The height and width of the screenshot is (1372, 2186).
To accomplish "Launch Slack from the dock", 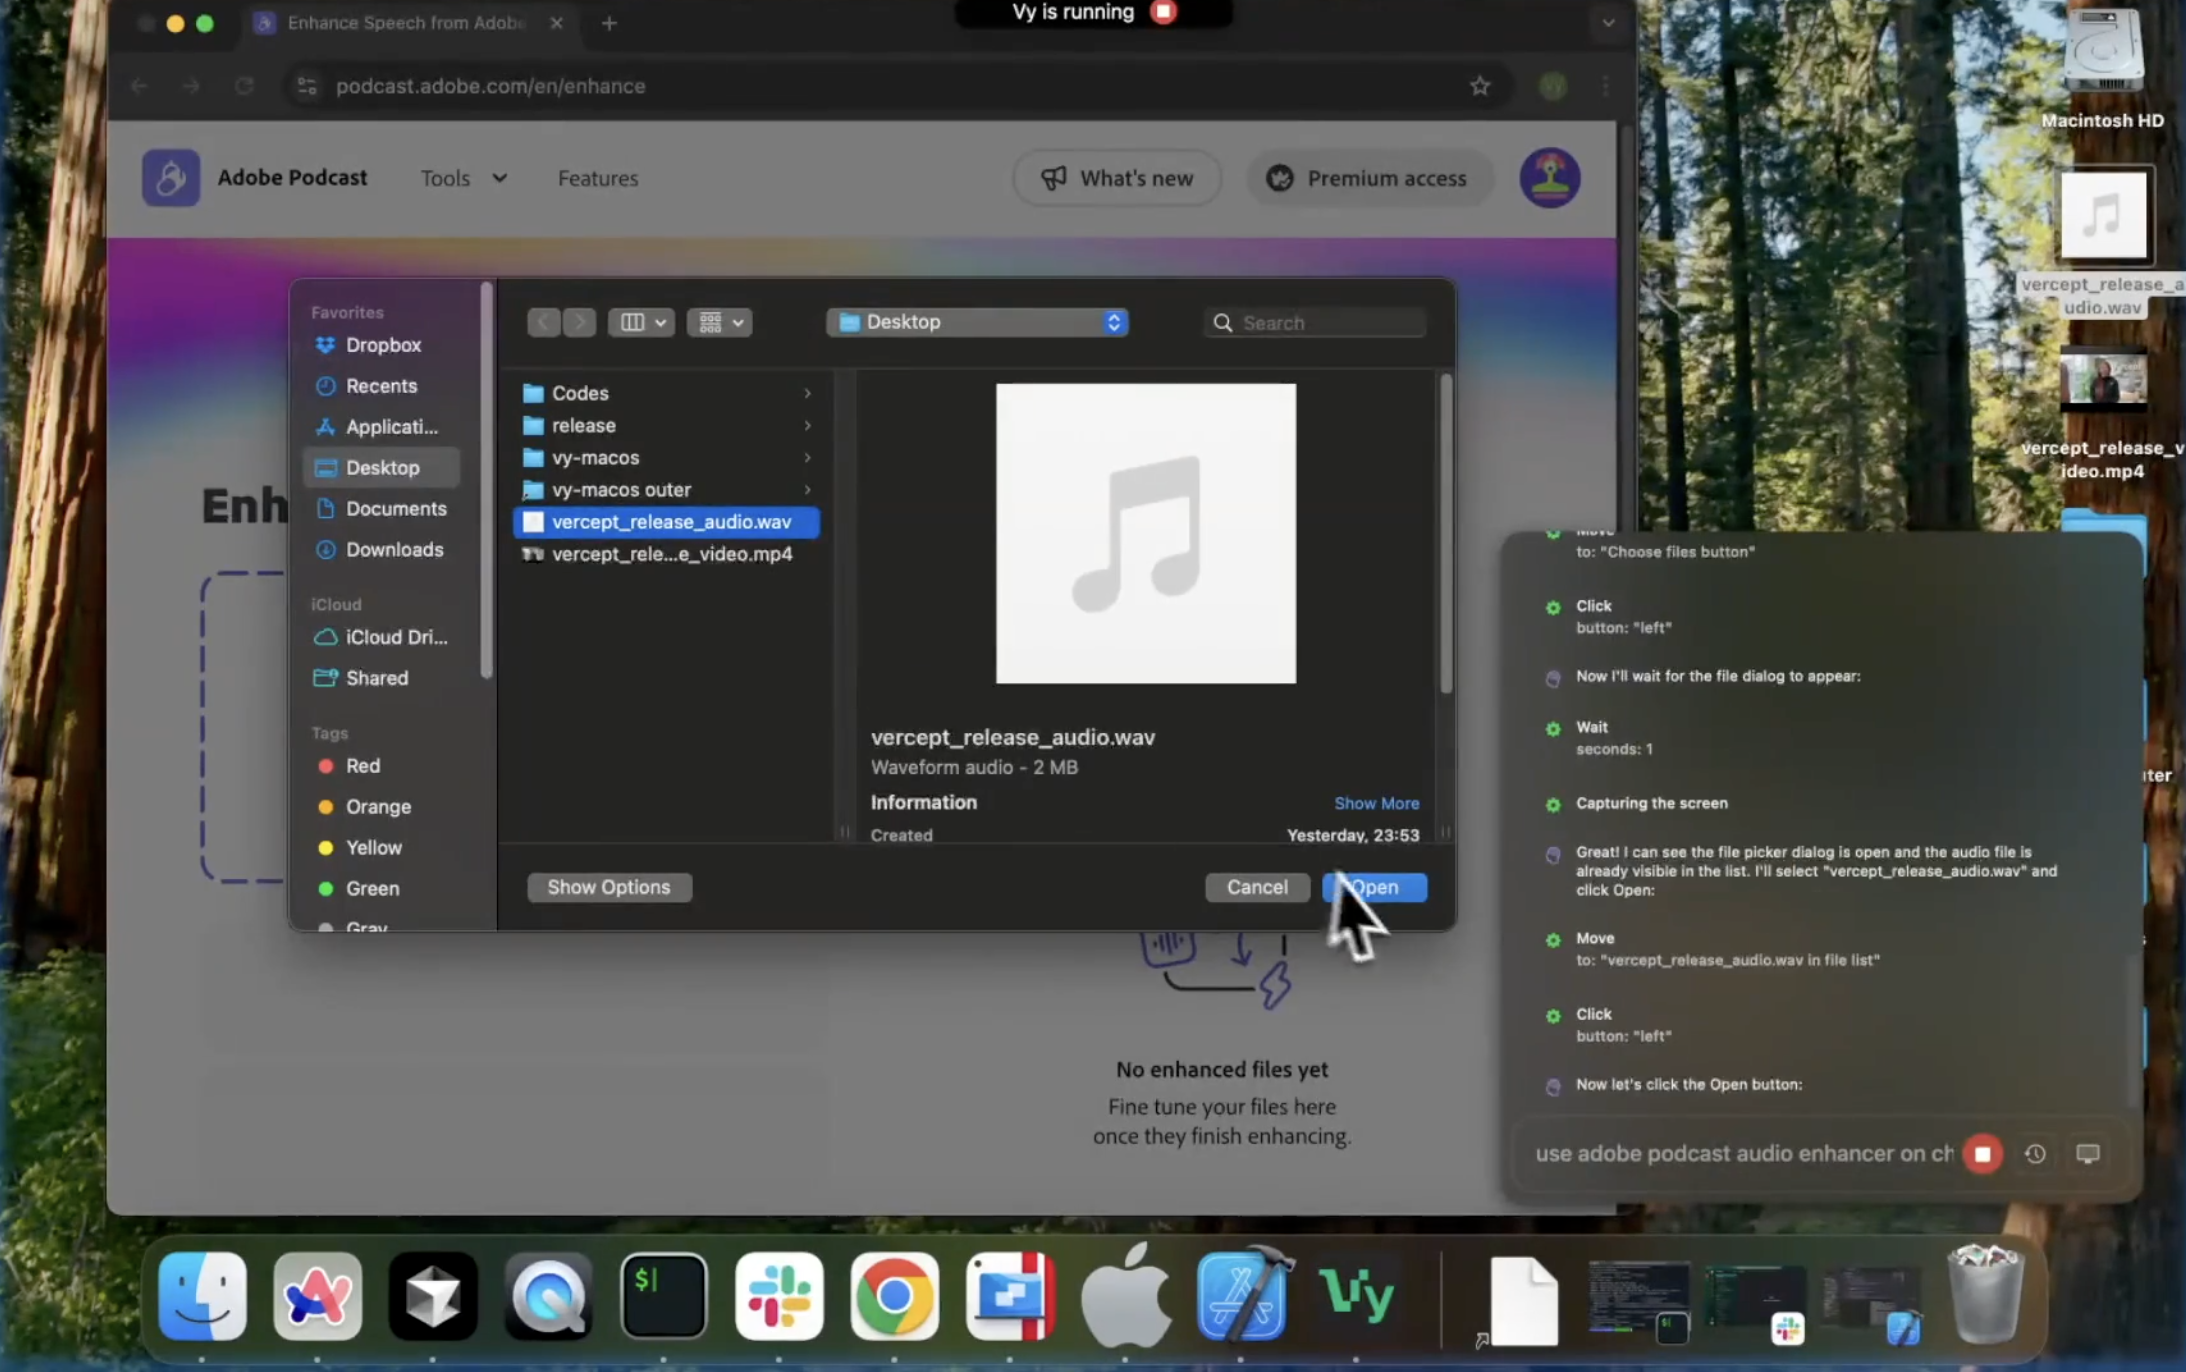I will point(779,1296).
